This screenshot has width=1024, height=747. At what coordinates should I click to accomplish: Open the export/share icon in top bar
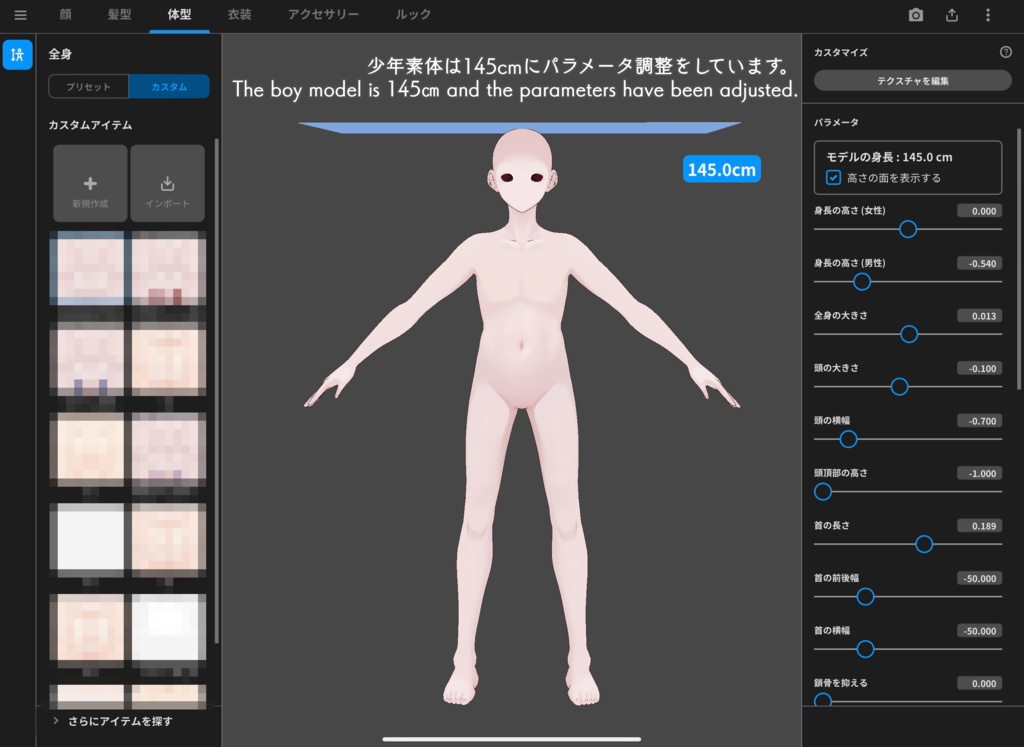[950, 15]
